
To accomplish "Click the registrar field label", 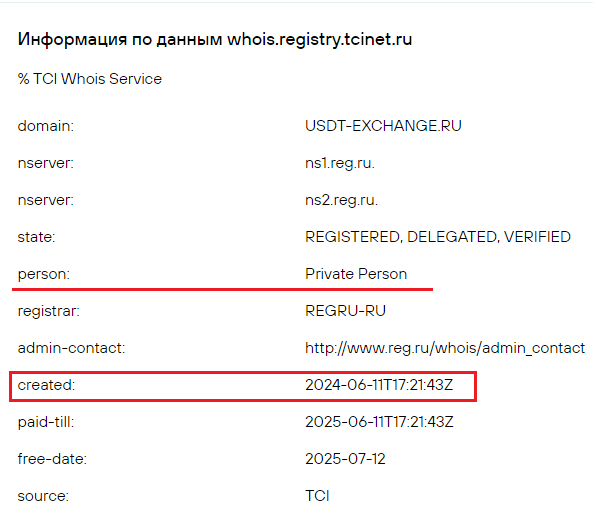I will click(x=49, y=311).
